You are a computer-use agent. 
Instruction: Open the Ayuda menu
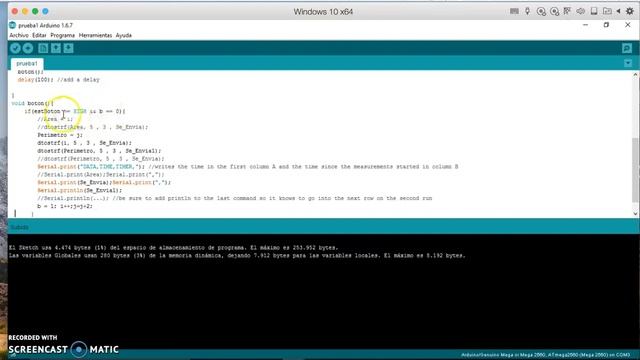coord(124,36)
